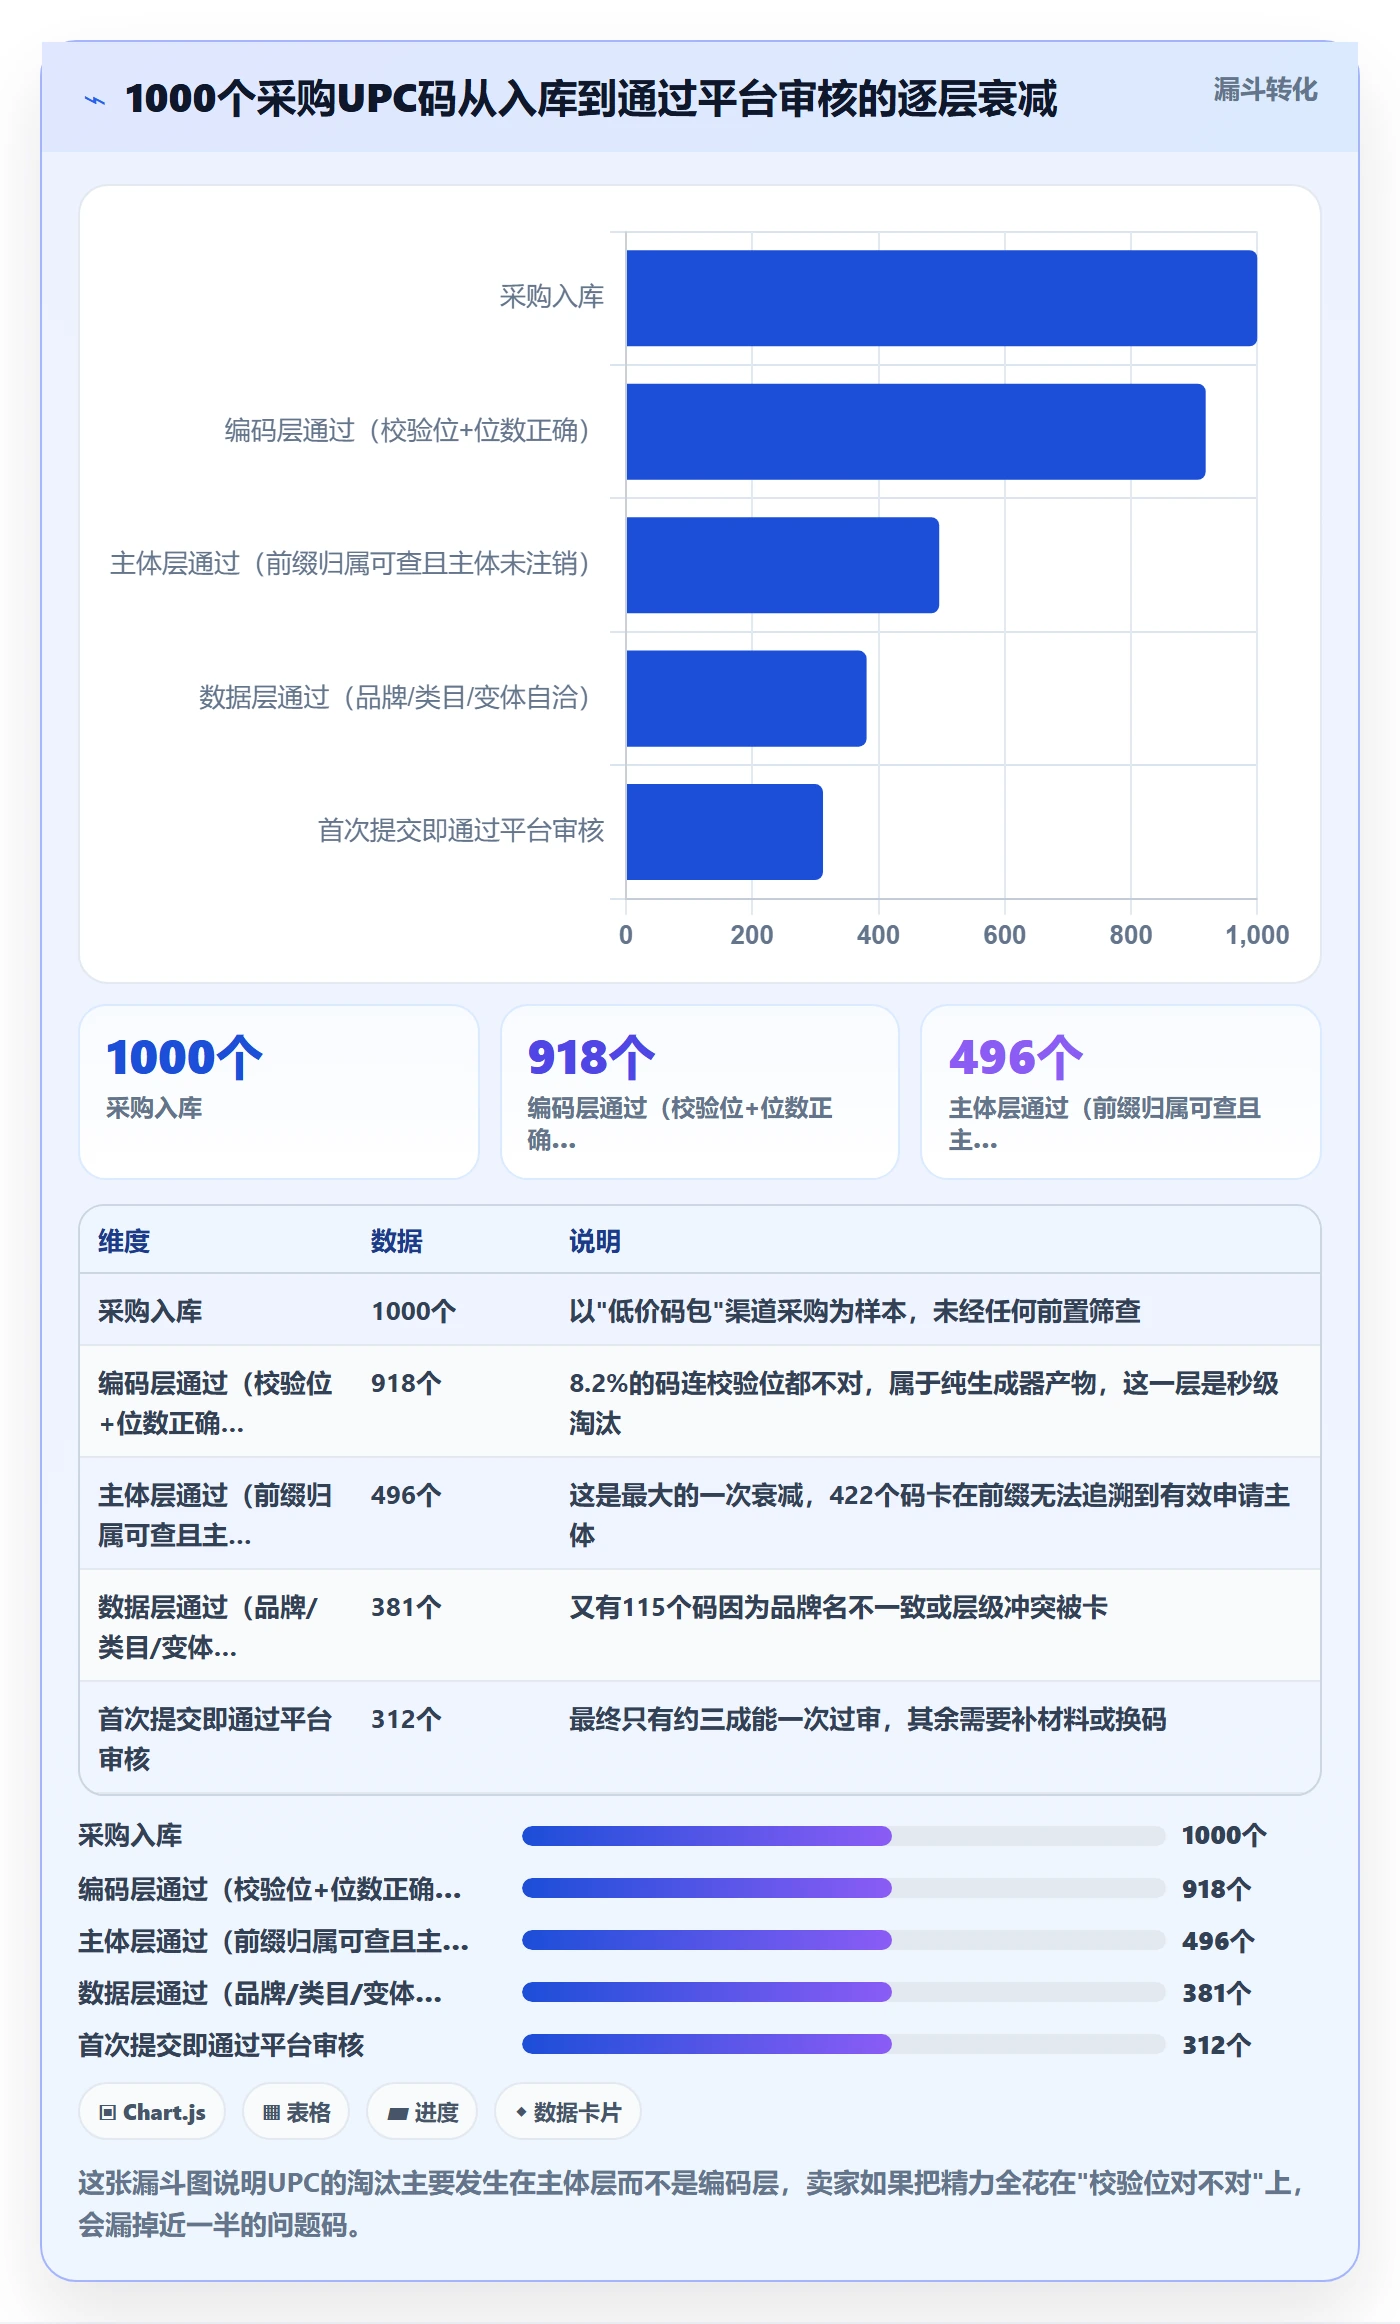The width and height of the screenshot is (1400, 2324).
Task: Click table cell 312个
Action: (406, 1719)
